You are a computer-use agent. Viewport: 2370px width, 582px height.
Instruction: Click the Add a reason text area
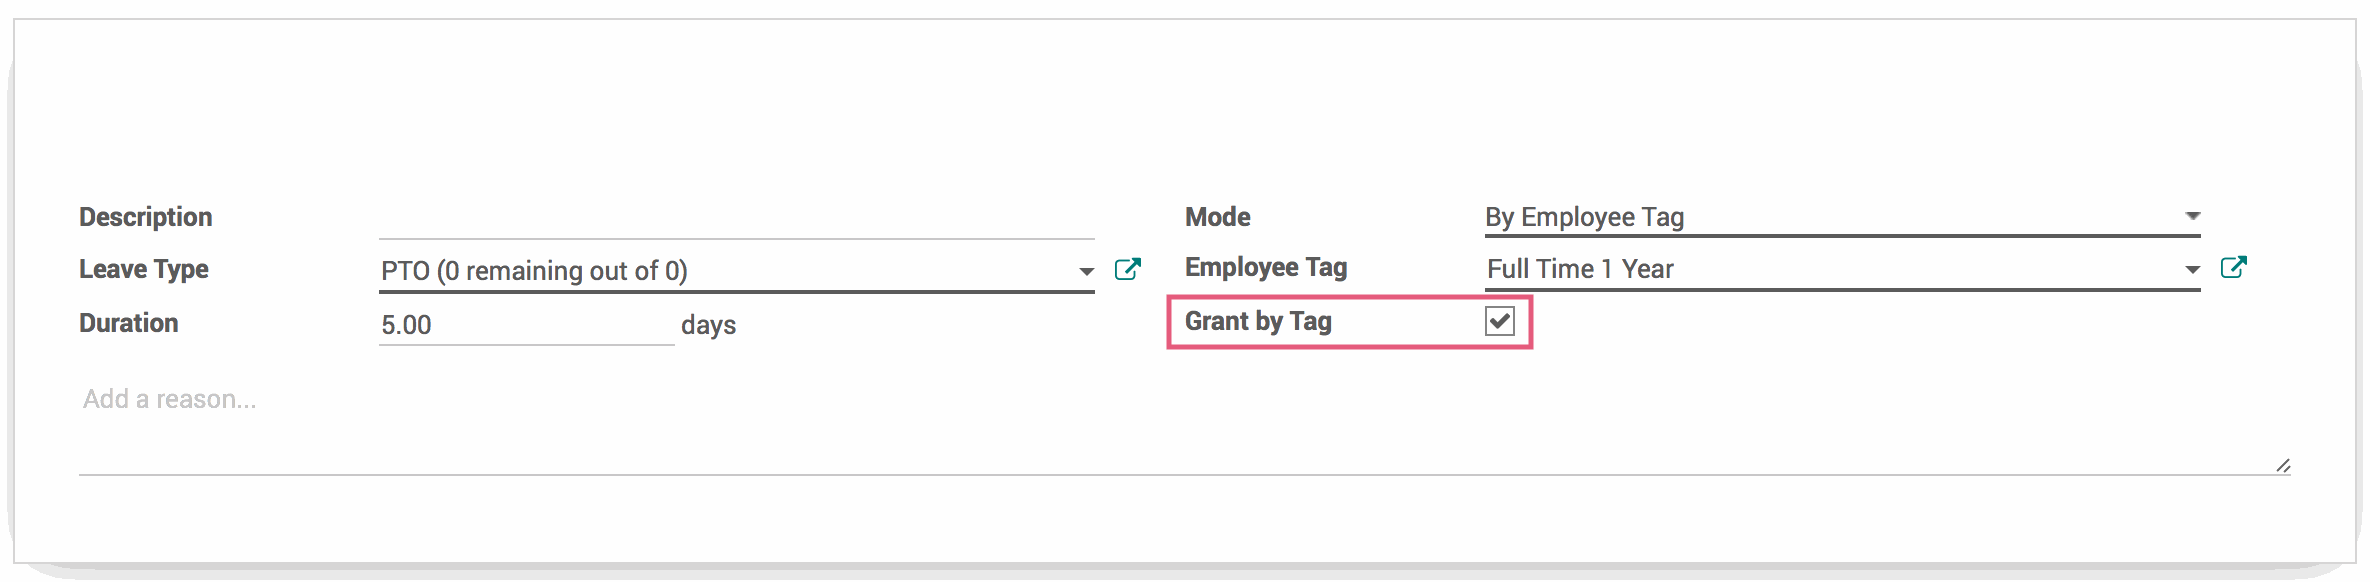click(1185, 425)
